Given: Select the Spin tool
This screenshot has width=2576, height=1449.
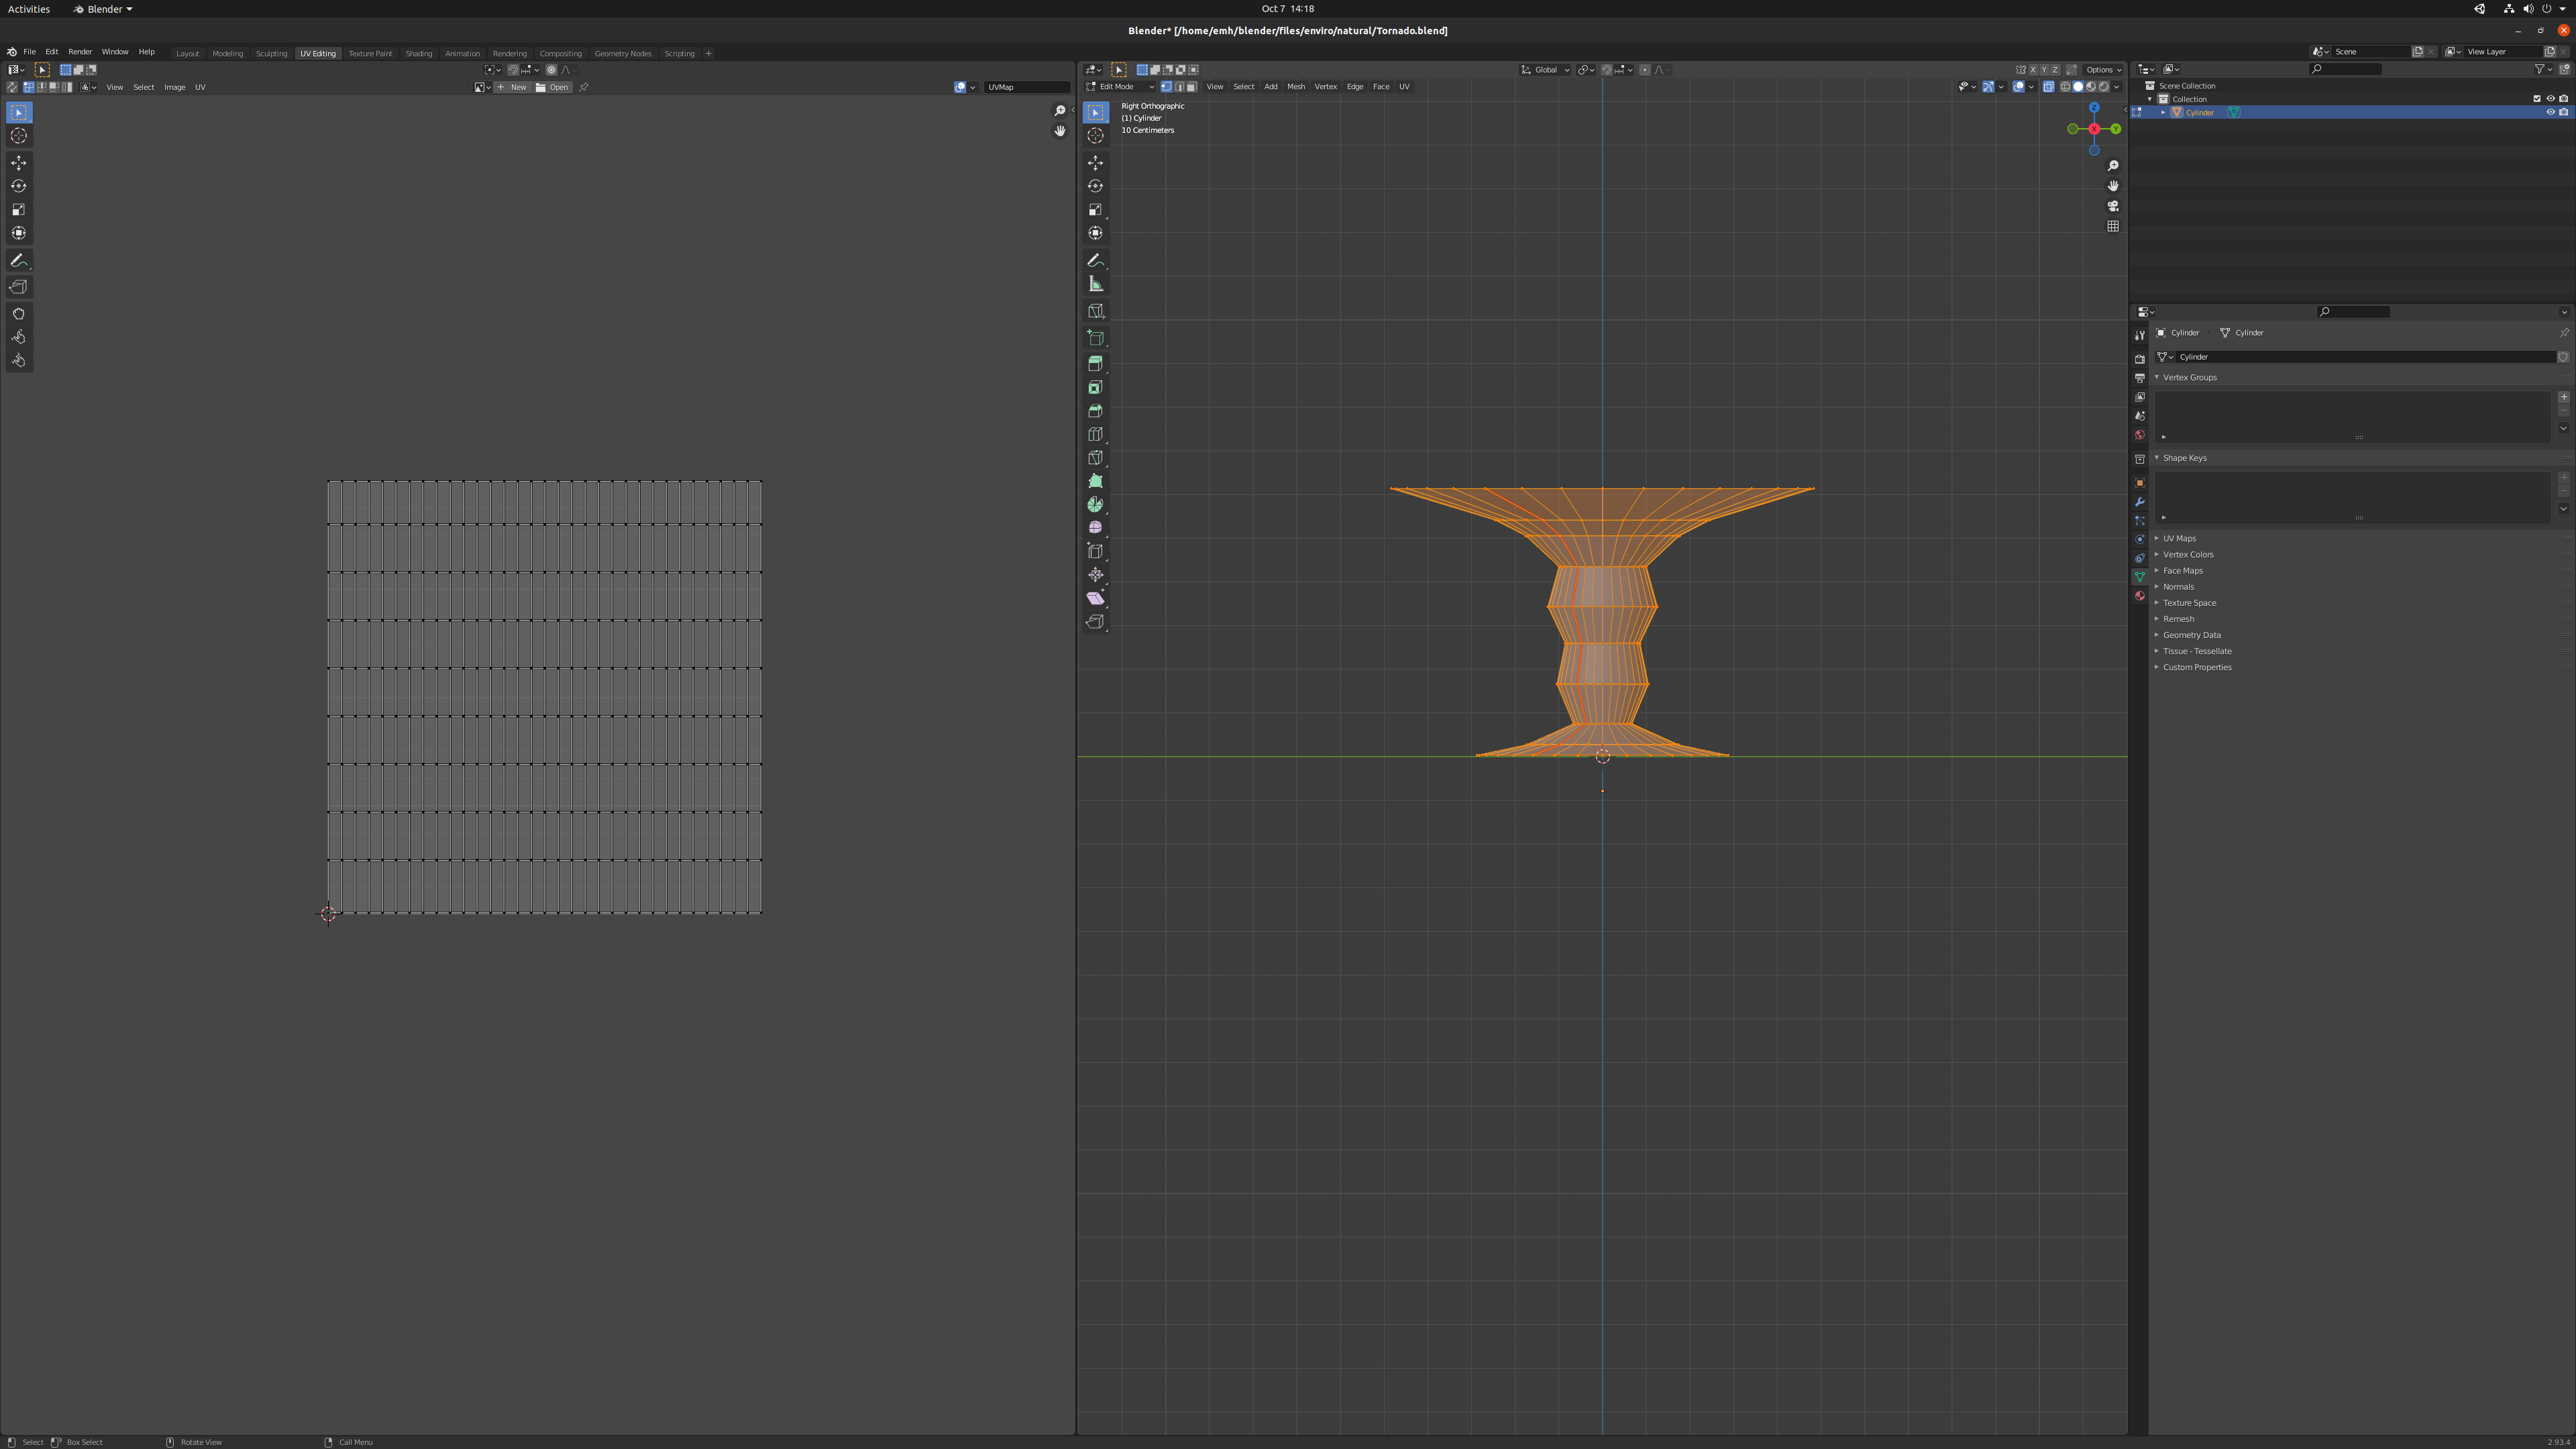Looking at the screenshot, I should (x=1095, y=504).
